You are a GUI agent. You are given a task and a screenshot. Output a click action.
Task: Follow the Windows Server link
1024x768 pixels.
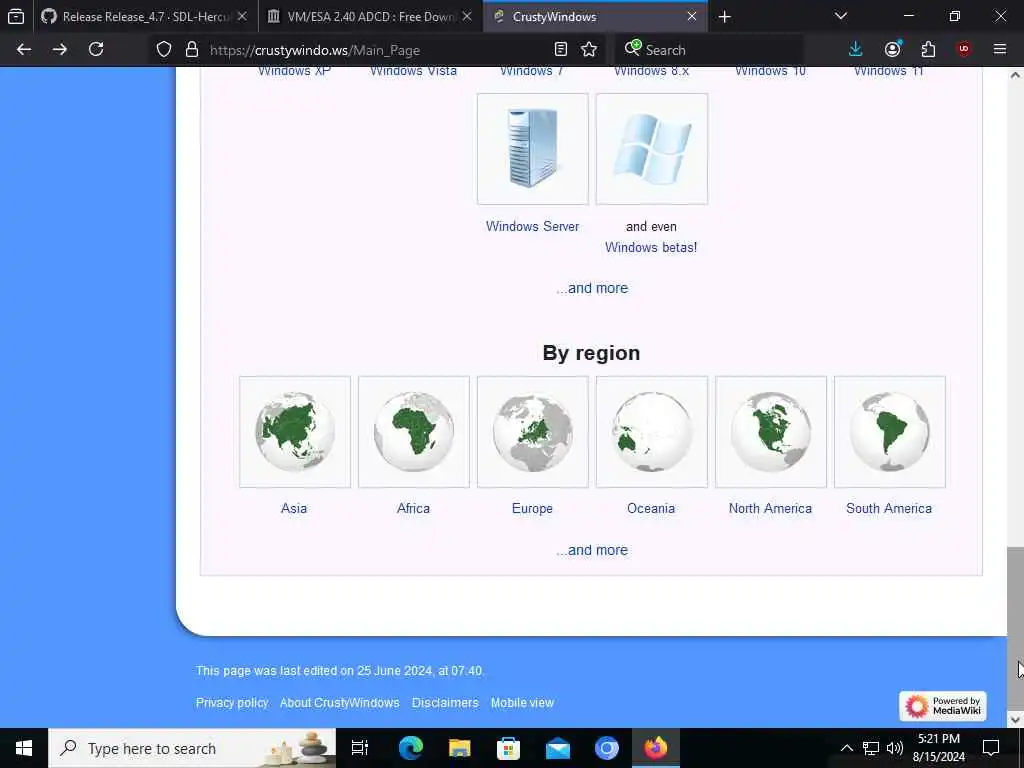pos(532,227)
